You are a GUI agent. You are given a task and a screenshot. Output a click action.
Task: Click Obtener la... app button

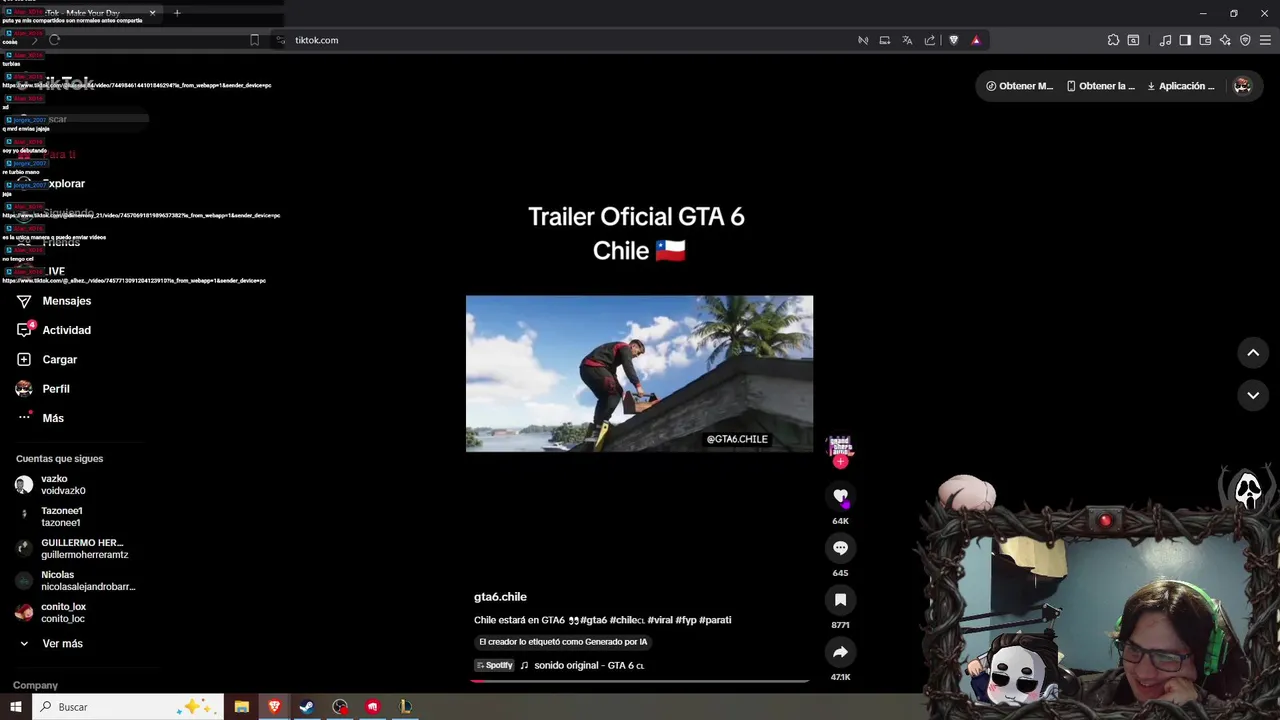coord(1100,86)
